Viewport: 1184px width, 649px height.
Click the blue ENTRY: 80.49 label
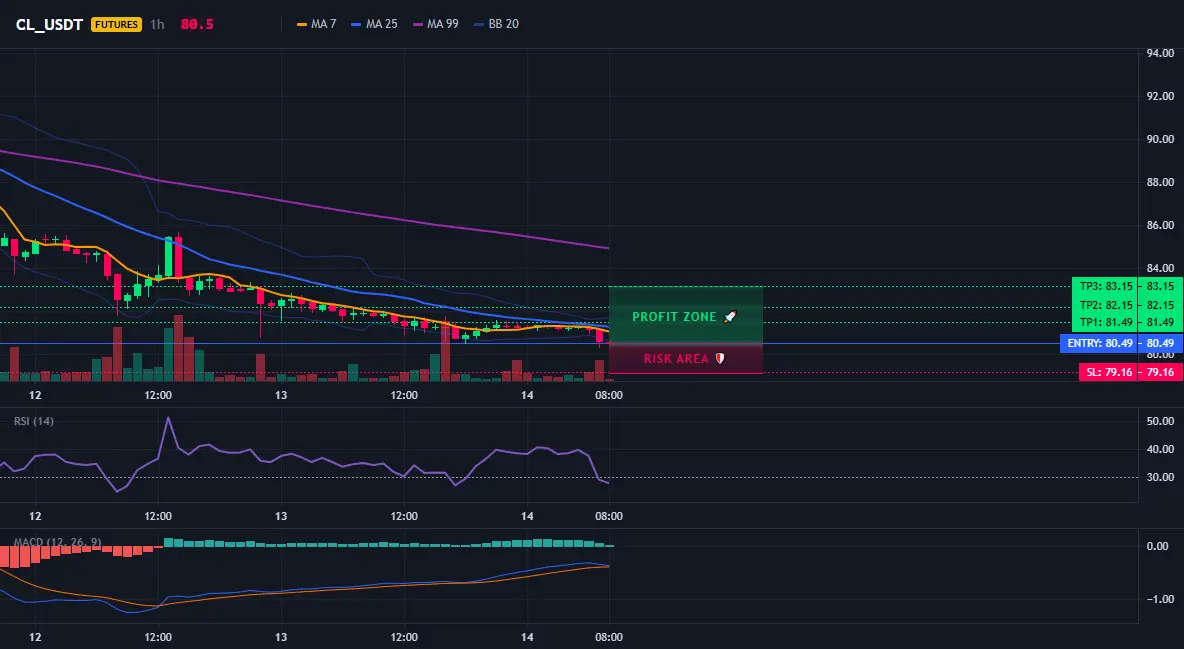pos(1099,343)
